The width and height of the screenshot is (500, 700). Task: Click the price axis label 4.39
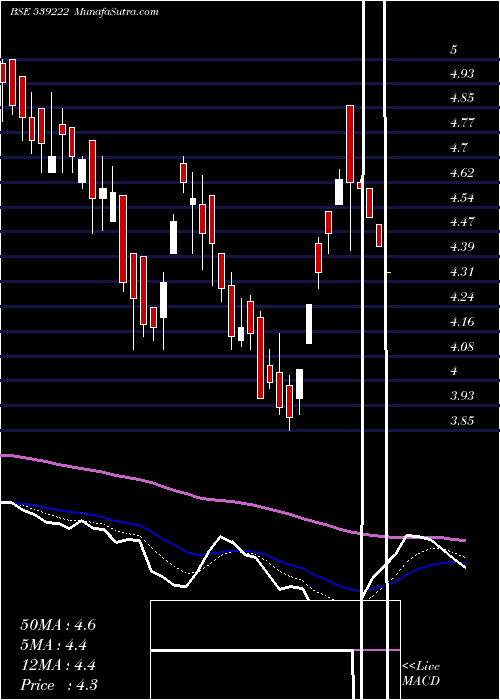pos(462,247)
